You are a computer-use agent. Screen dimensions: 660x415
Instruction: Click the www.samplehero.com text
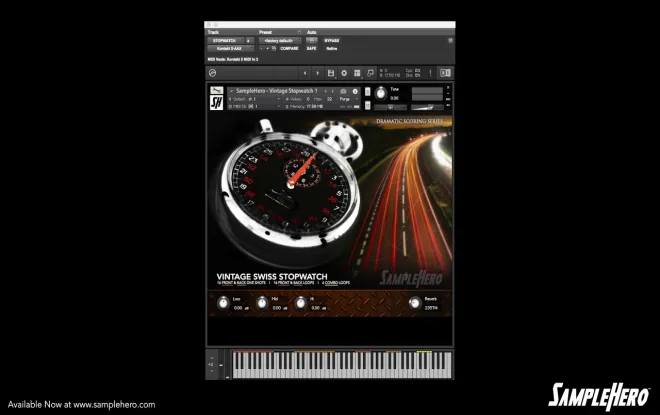tap(114, 405)
